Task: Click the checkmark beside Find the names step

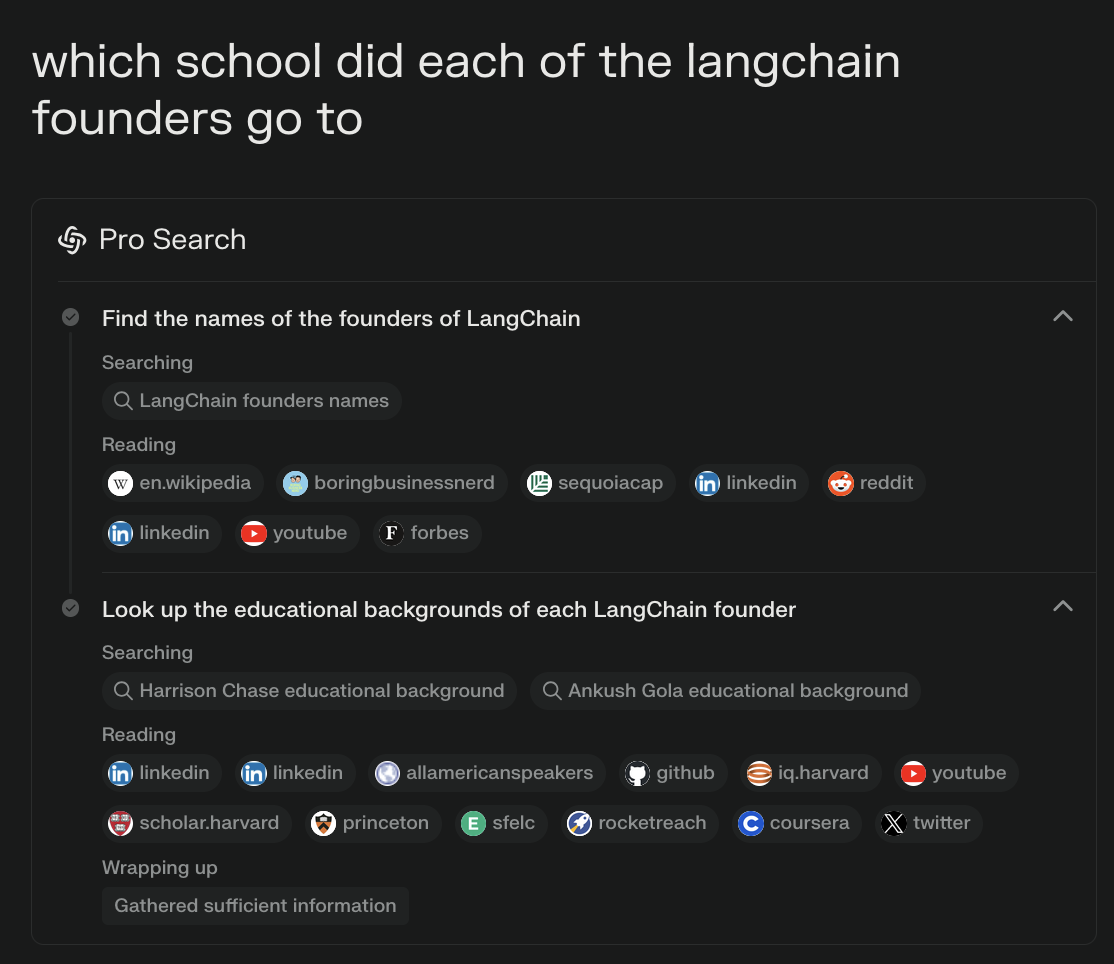Action: pyautogui.click(x=71, y=318)
